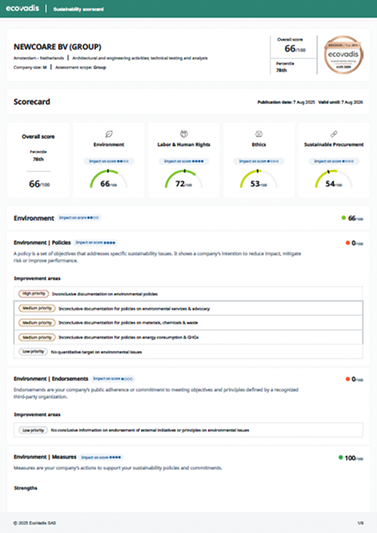This screenshot has width=377, height=533.
Task: Click the leaf icon above Environment
Action: click(109, 134)
